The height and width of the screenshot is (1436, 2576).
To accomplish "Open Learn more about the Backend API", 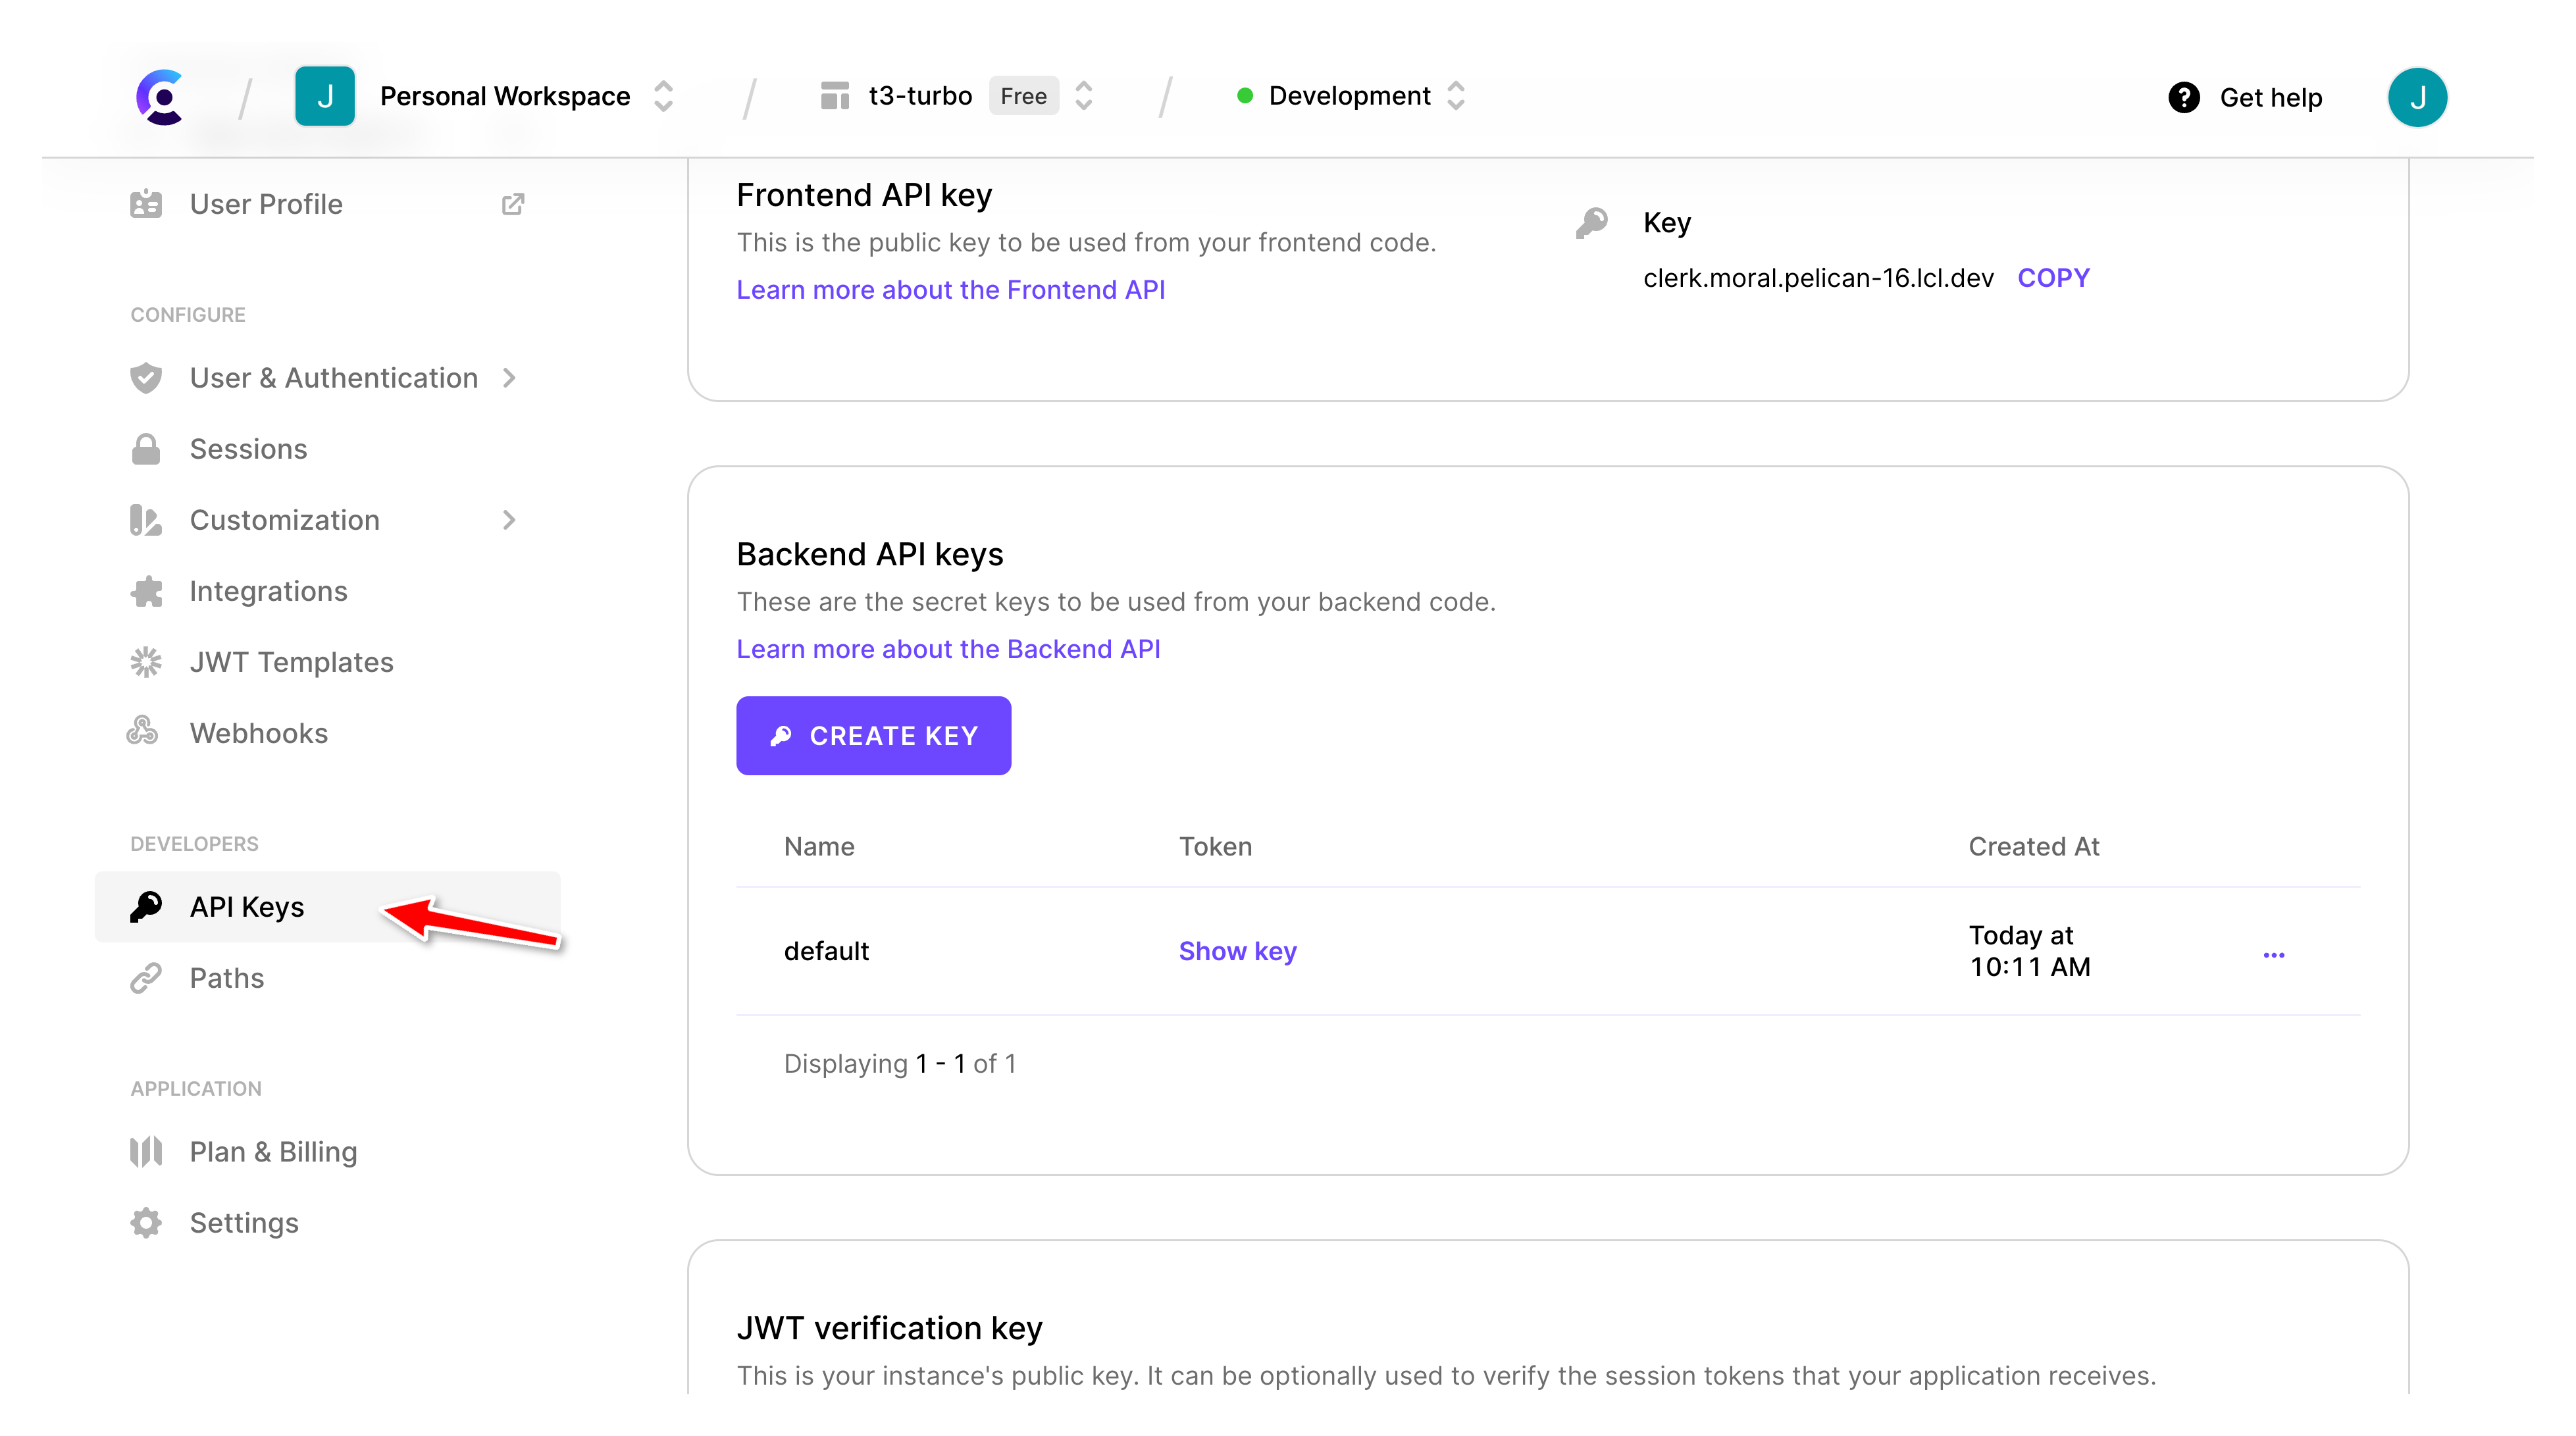I will point(948,649).
